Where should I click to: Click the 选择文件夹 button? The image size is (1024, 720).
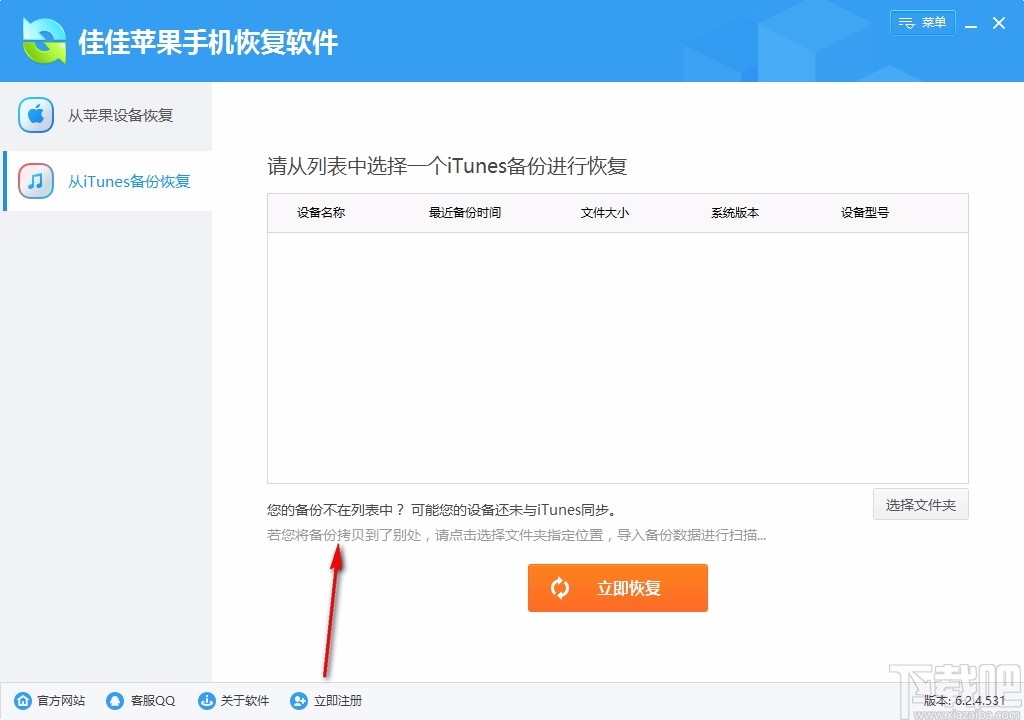coord(920,505)
